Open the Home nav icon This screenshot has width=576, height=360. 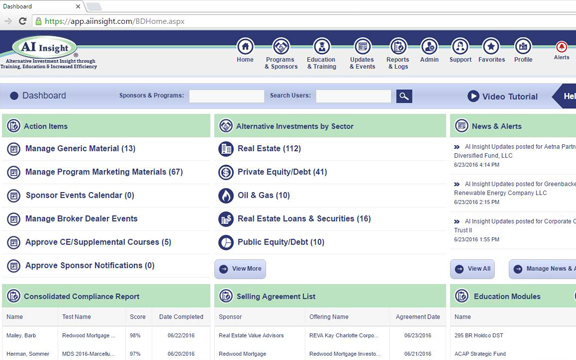[x=245, y=47]
